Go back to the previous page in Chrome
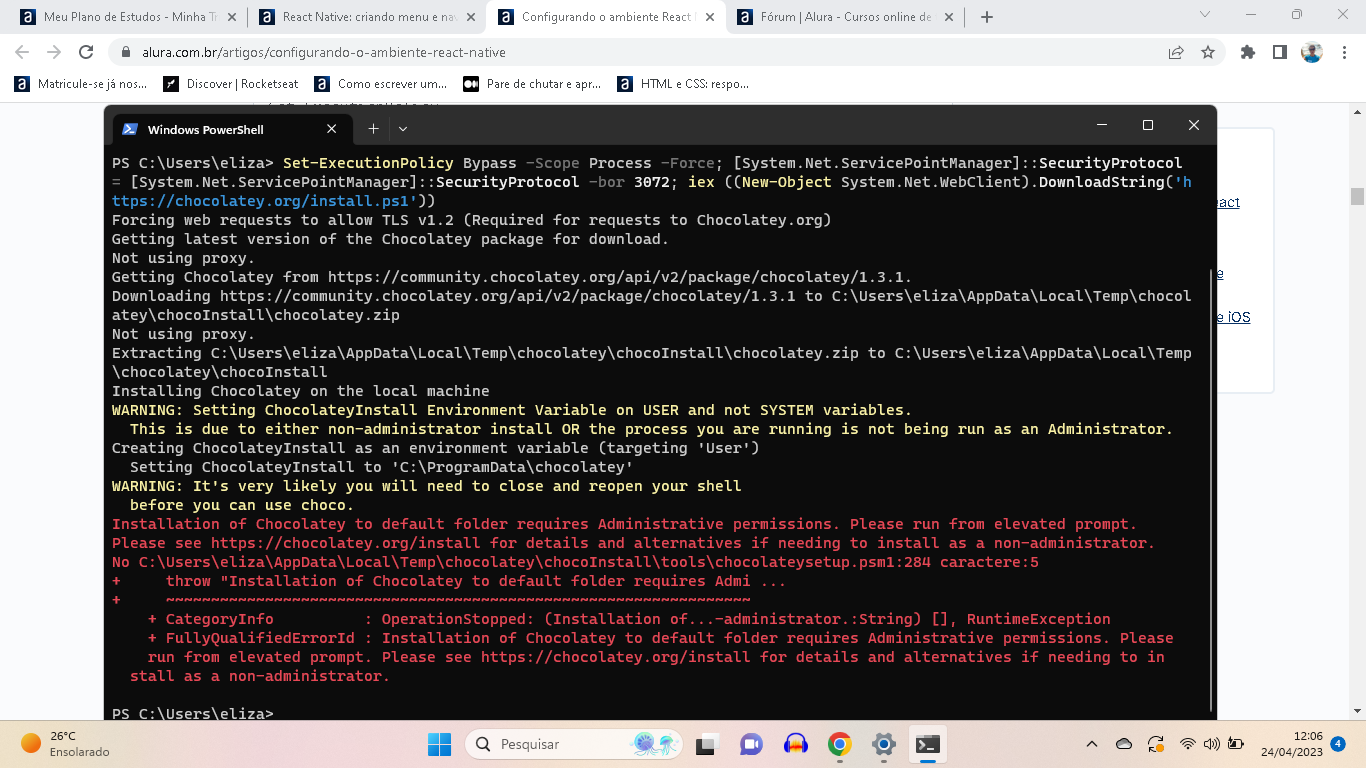 [x=22, y=52]
